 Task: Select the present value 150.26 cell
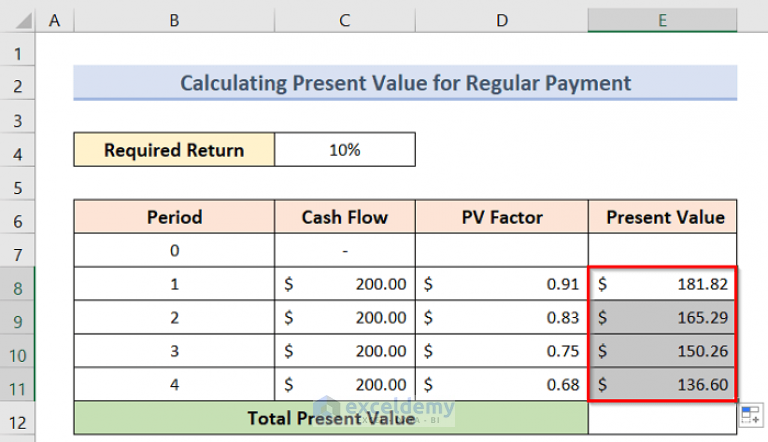coord(662,351)
